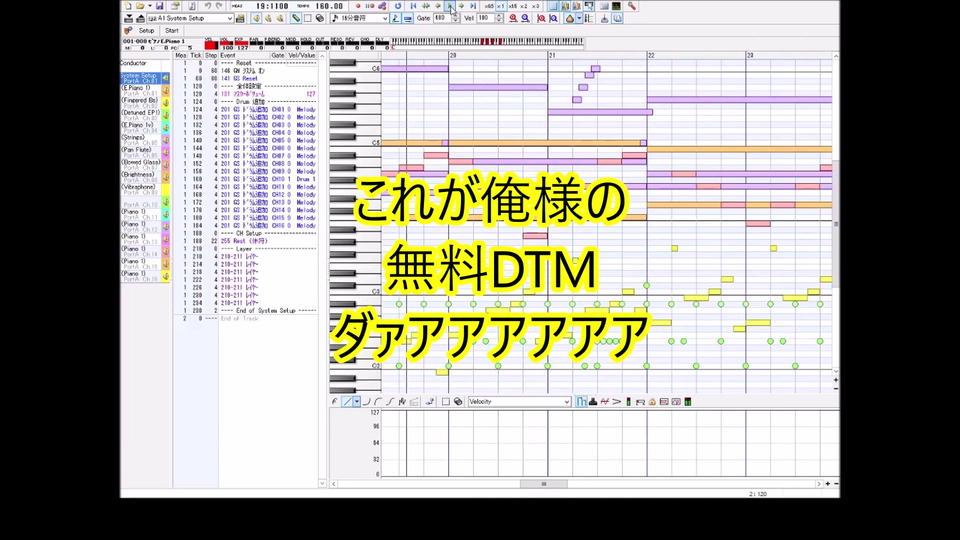Screen dimensions: 960x540
Task: Save the project with the floppy disk icon
Action: tap(159, 6)
